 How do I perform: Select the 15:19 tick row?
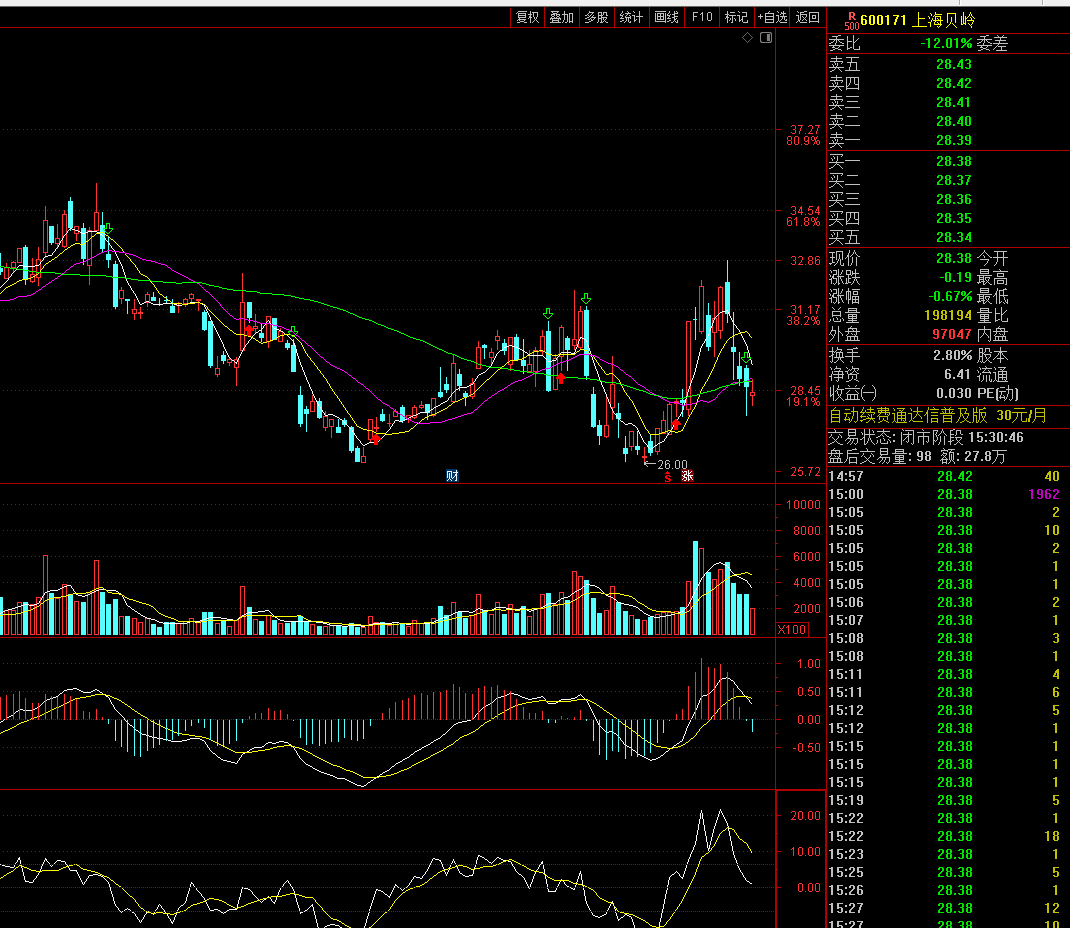[x=948, y=800]
